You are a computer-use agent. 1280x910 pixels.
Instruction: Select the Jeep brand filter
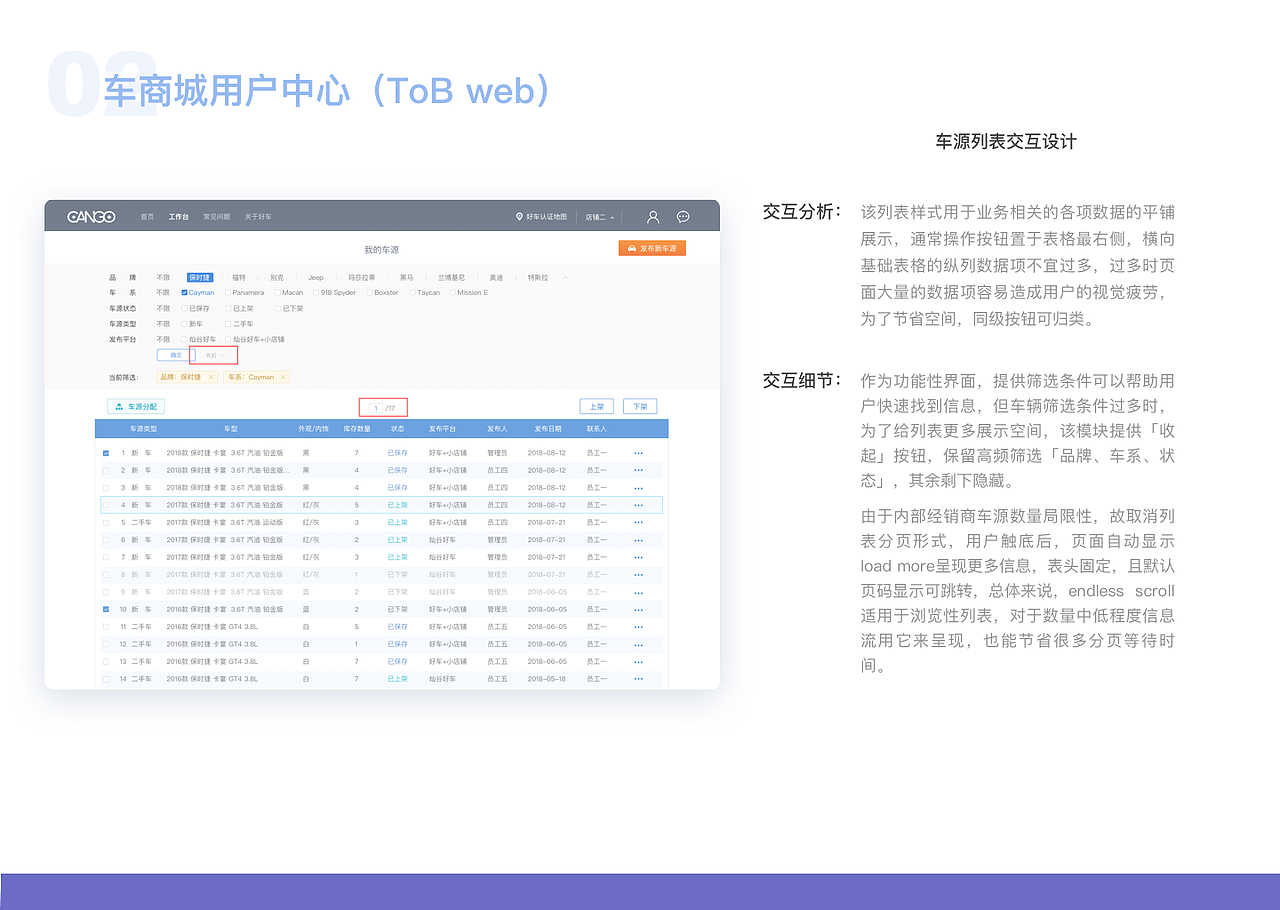click(315, 277)
